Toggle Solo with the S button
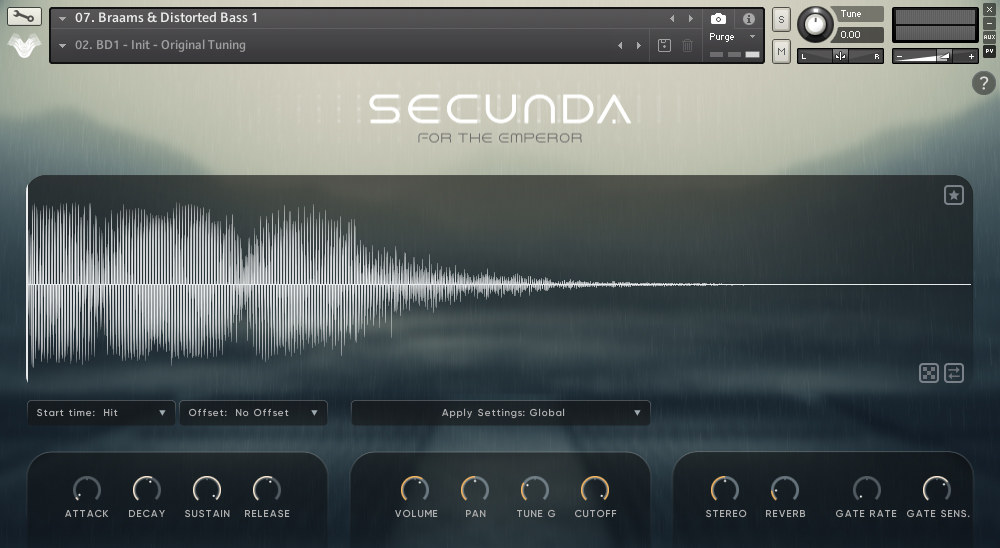This screenshot has width=1000, height=548. [x=781, y=20]
